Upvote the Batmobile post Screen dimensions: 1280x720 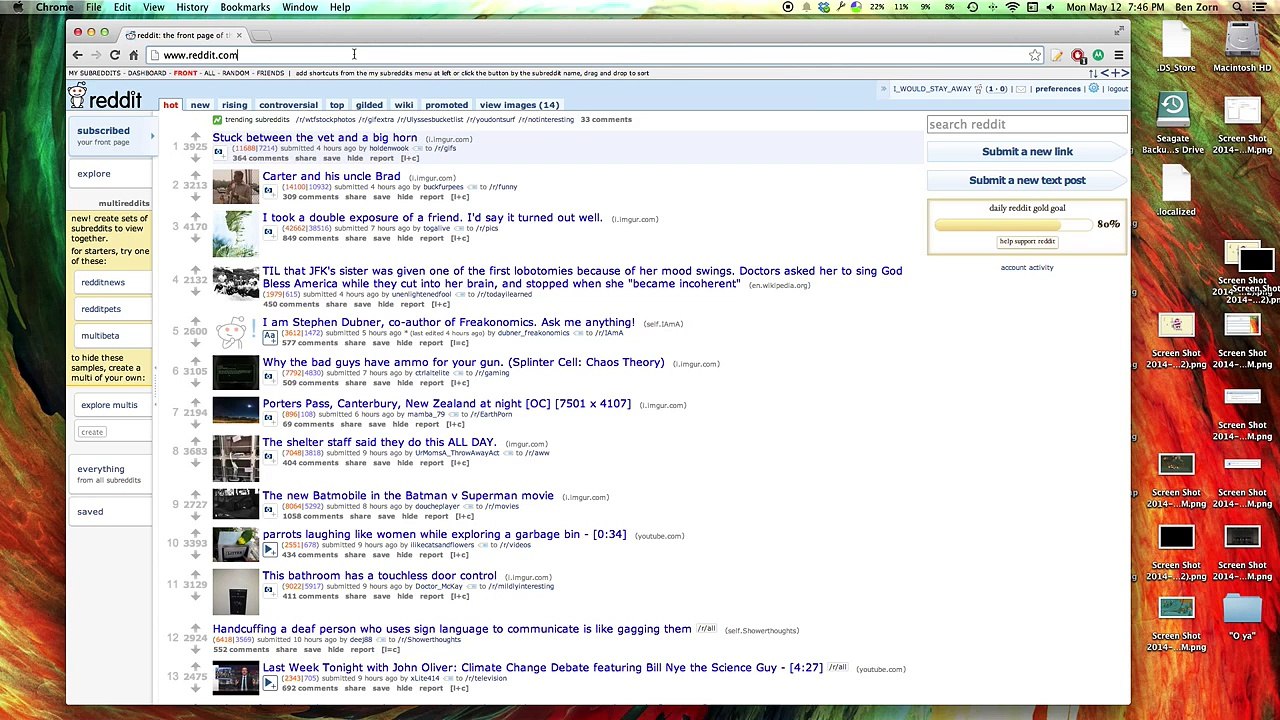[x=195, y=494]
